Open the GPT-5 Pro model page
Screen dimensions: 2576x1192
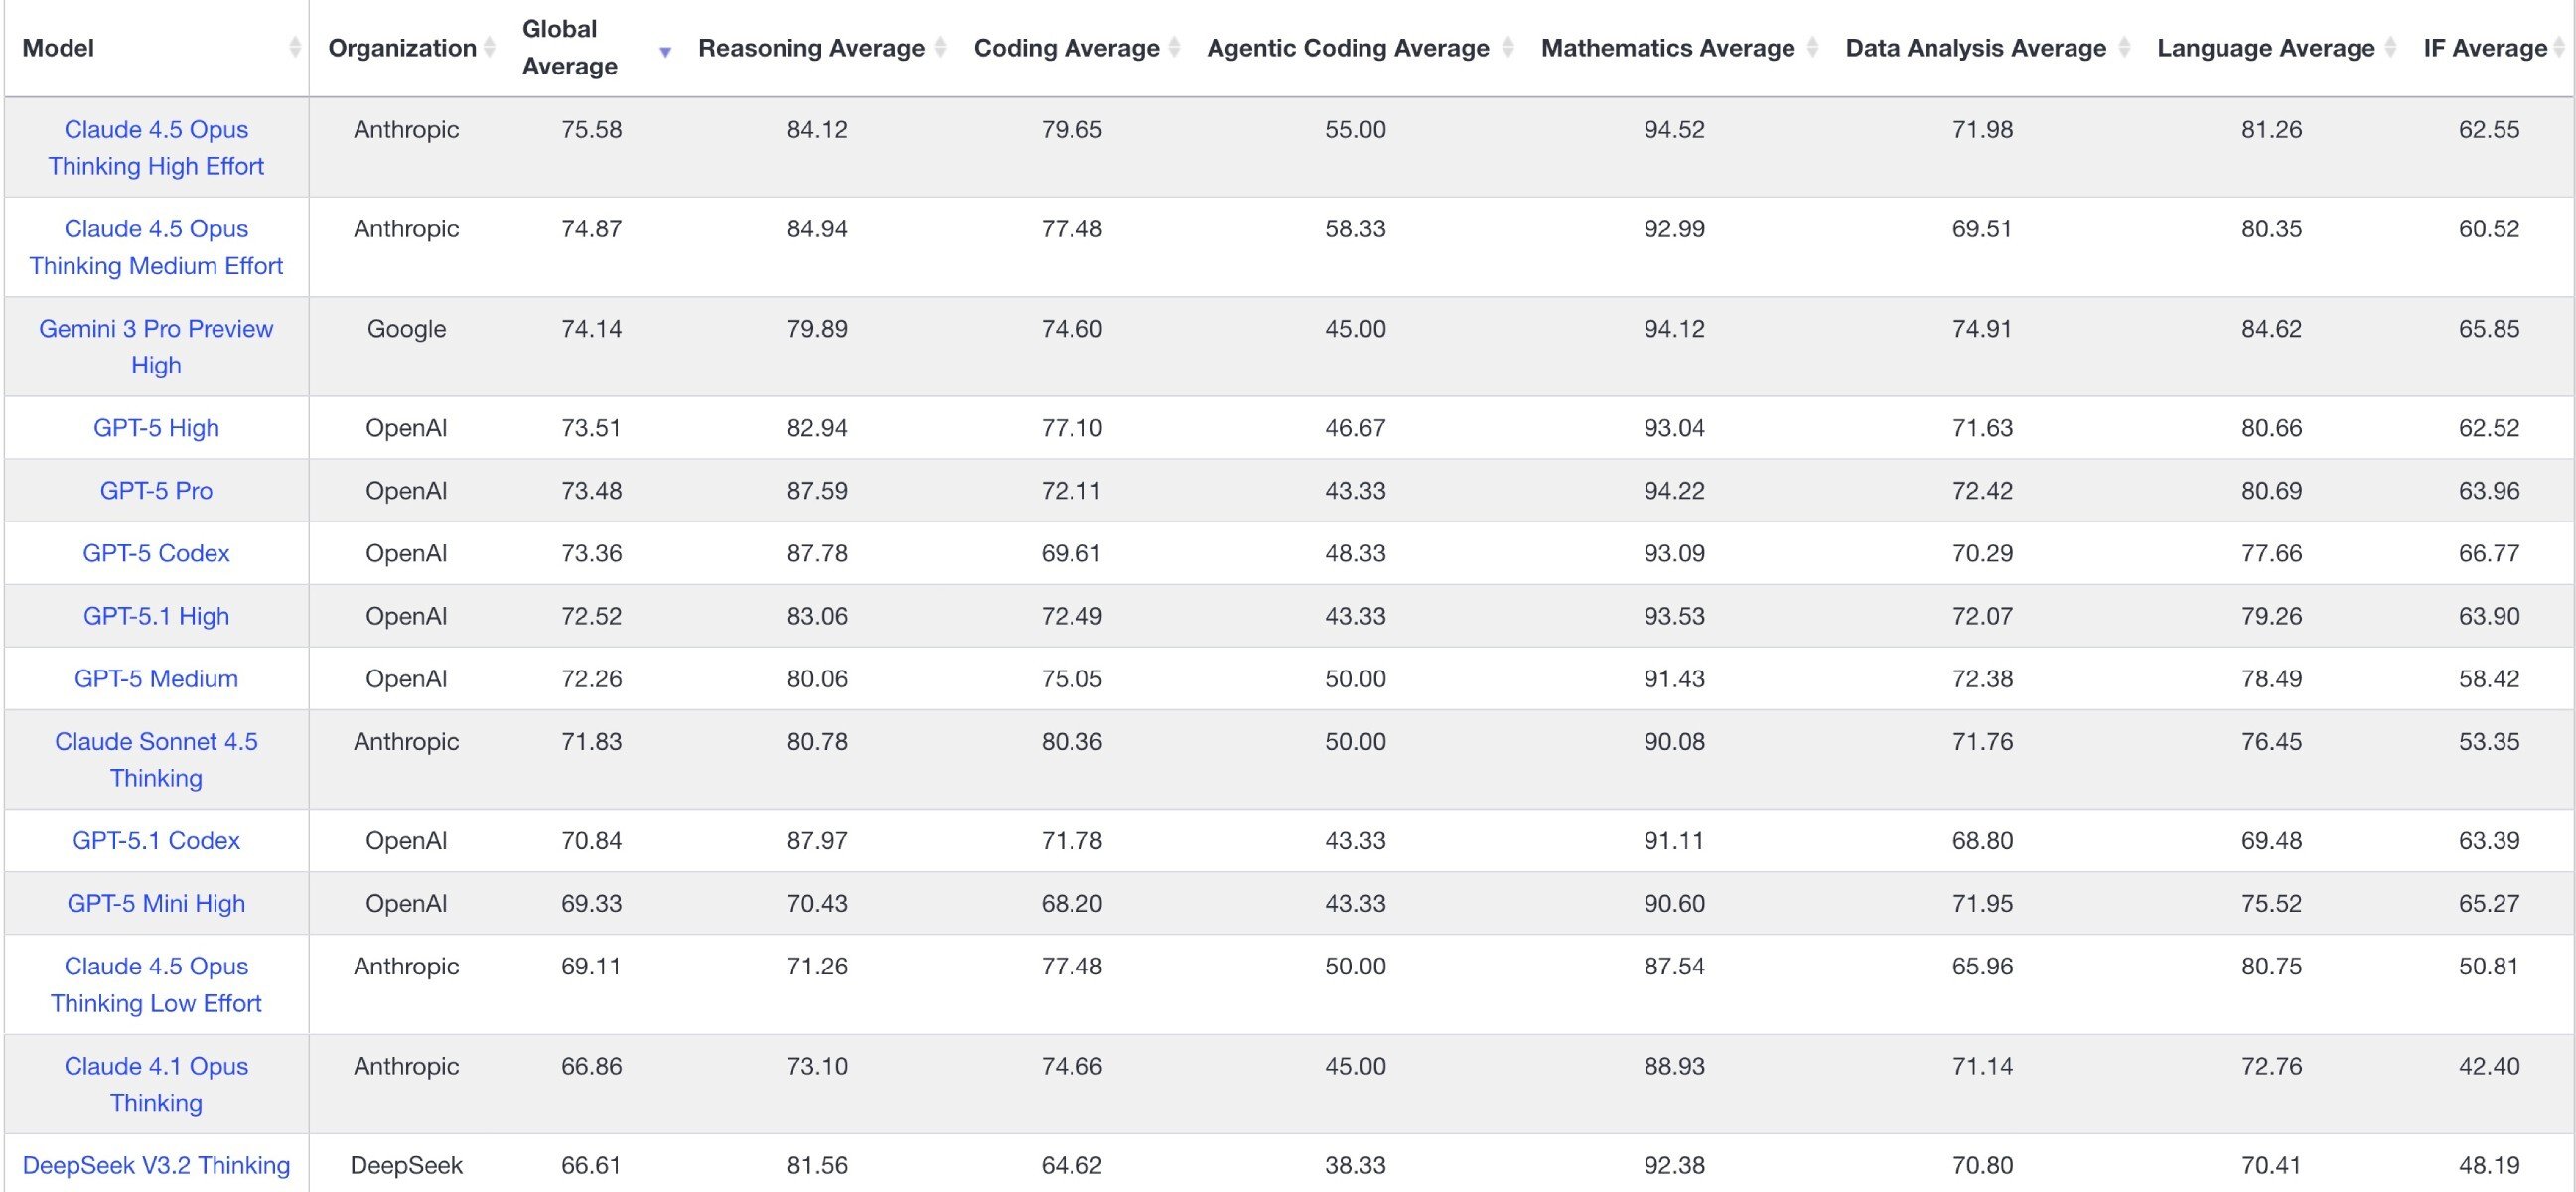pos(156,490)
